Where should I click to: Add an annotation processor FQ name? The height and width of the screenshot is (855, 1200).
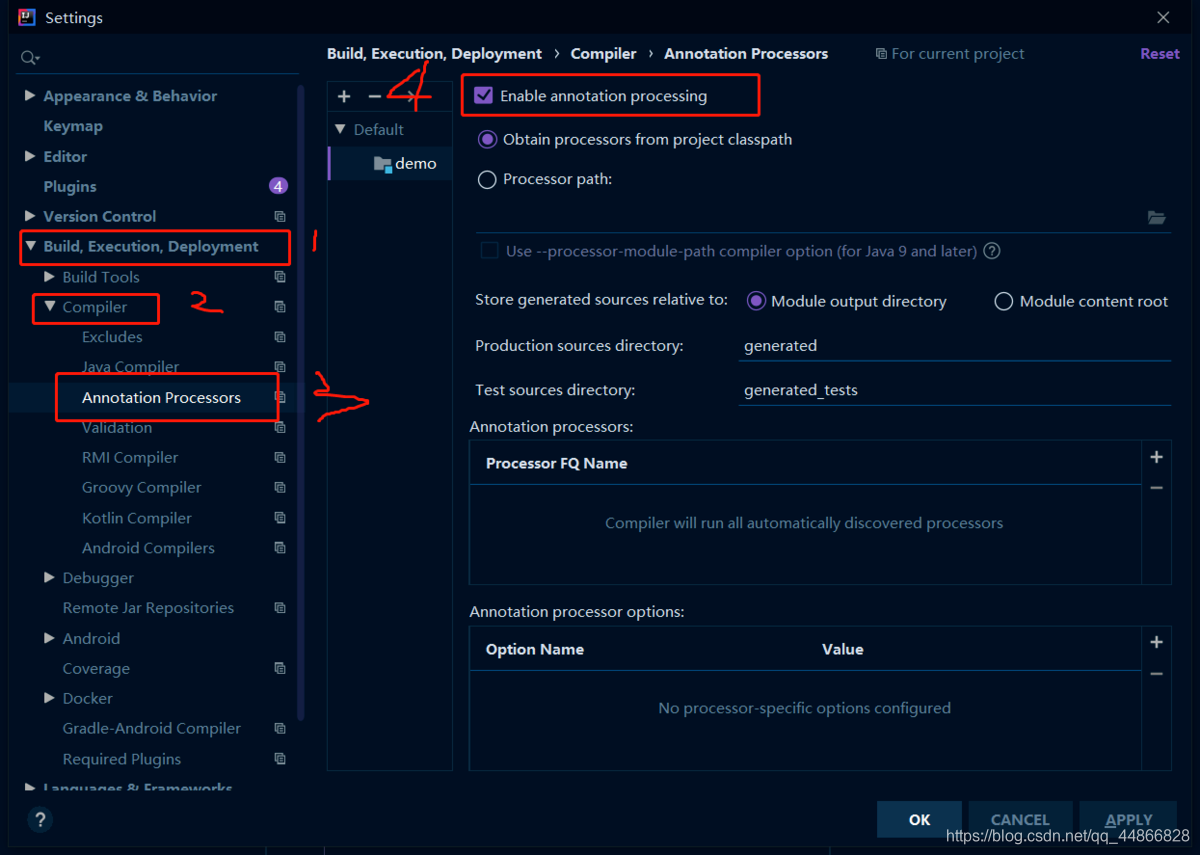pos(1156,457)
